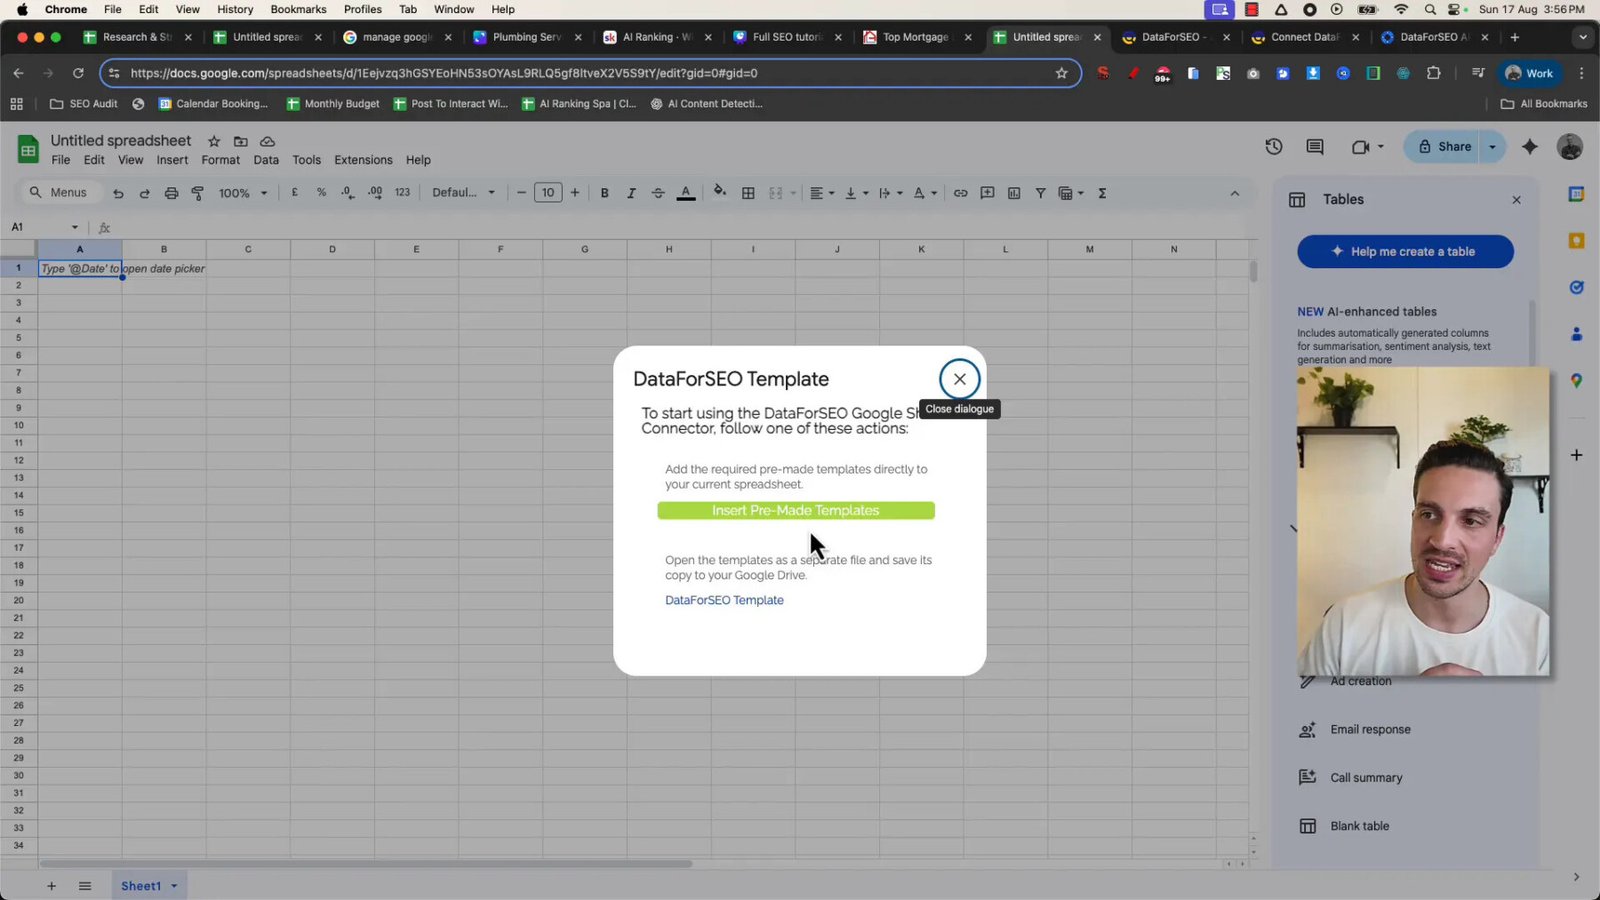Screen dimensions: 1600x900
Task: Click the Bold formatting icon
Action: [x=604, y=193]
